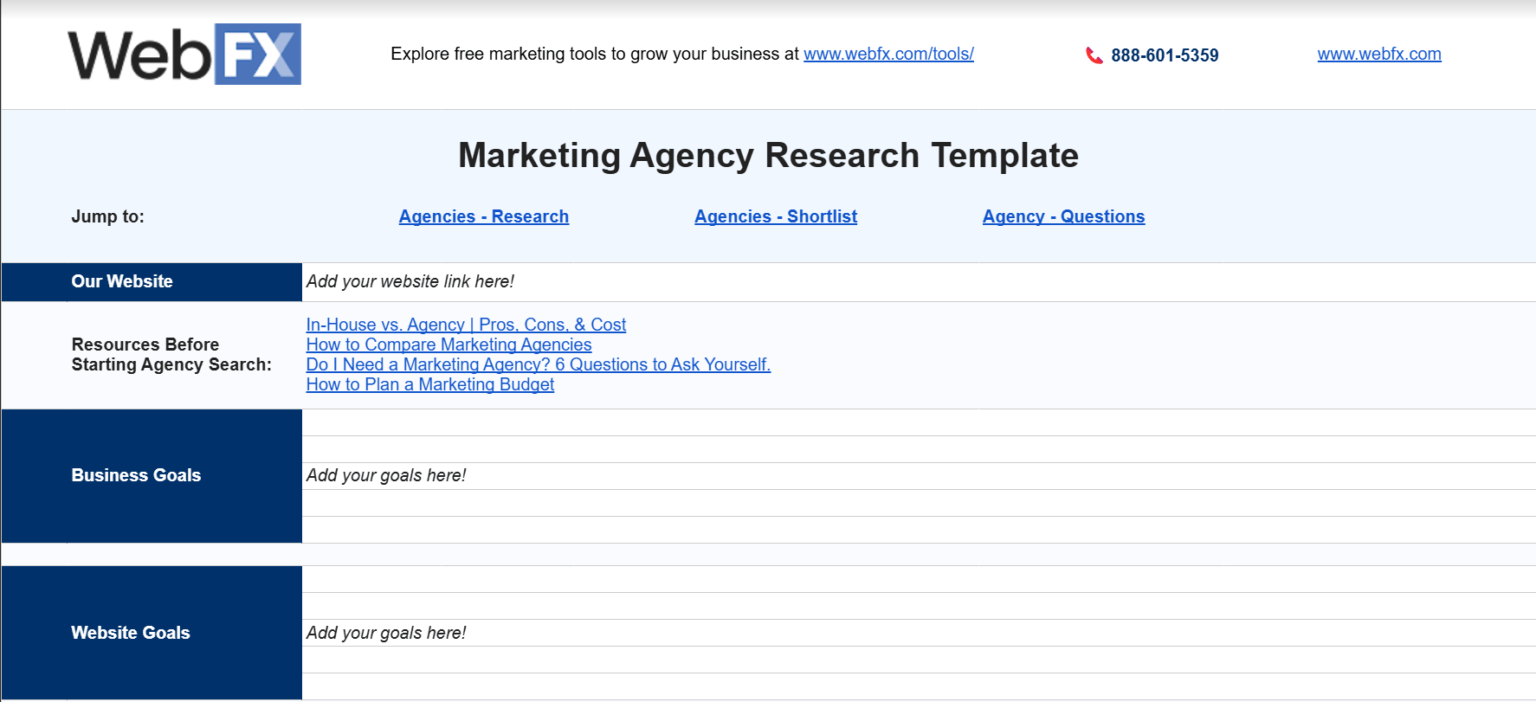Select the Our Website header cell
1536x702 pixels.
152,282
